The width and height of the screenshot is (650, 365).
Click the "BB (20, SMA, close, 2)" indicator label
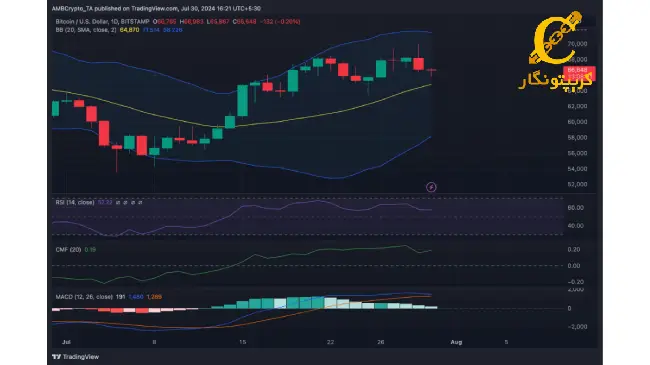tap(86, 30)
